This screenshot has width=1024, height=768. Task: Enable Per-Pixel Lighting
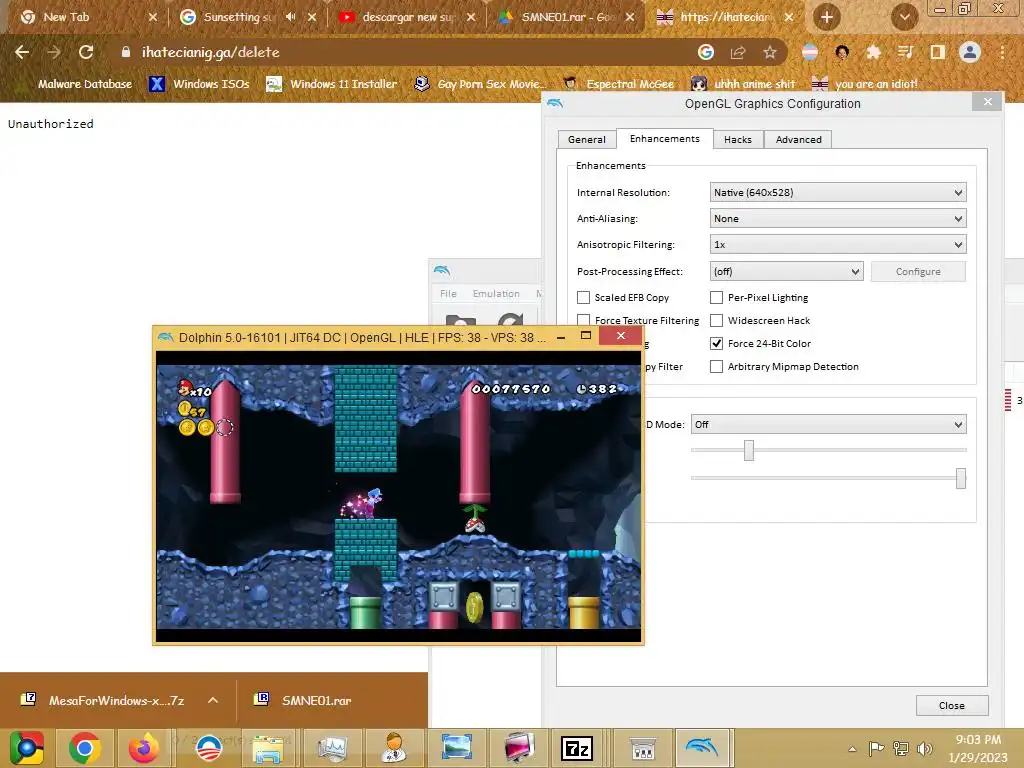click(x=716, y=298)
